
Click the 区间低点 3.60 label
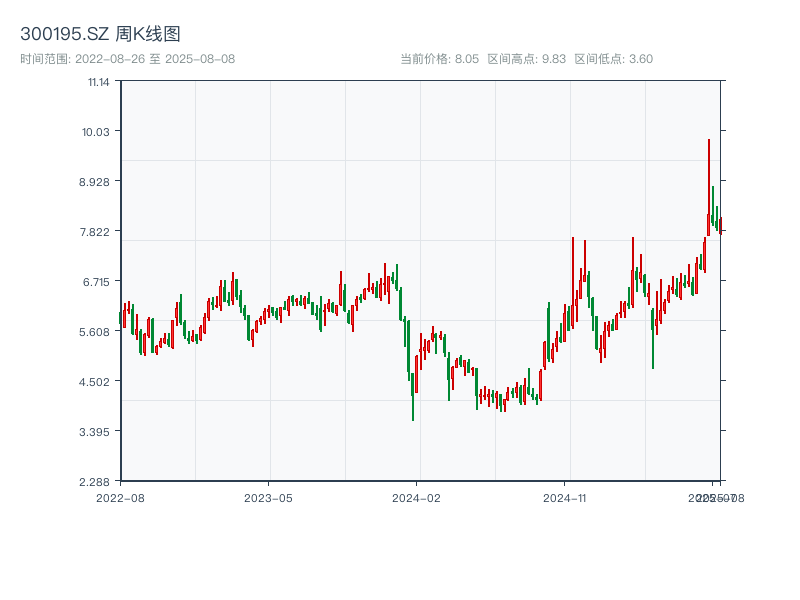(613, 59)
